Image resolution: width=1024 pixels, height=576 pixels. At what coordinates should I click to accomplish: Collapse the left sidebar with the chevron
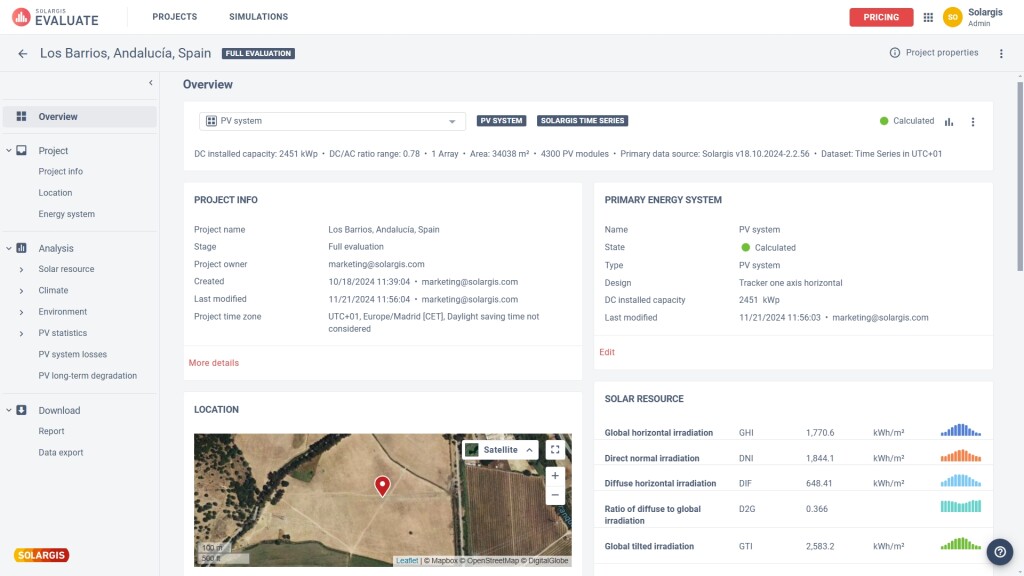click(150, 84)
